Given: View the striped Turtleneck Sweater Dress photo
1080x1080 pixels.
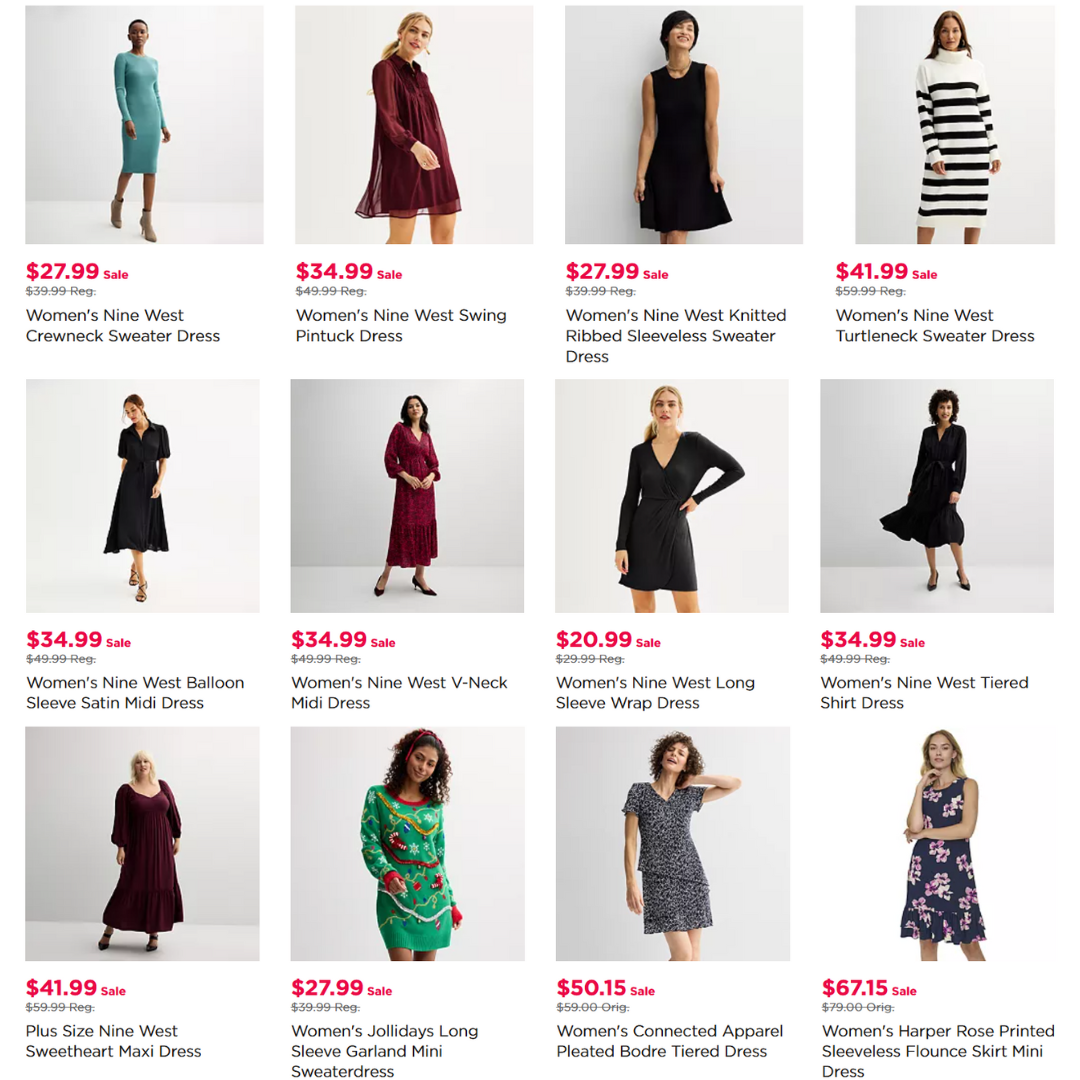Looking at the screenshot, I should click(955, 125).
